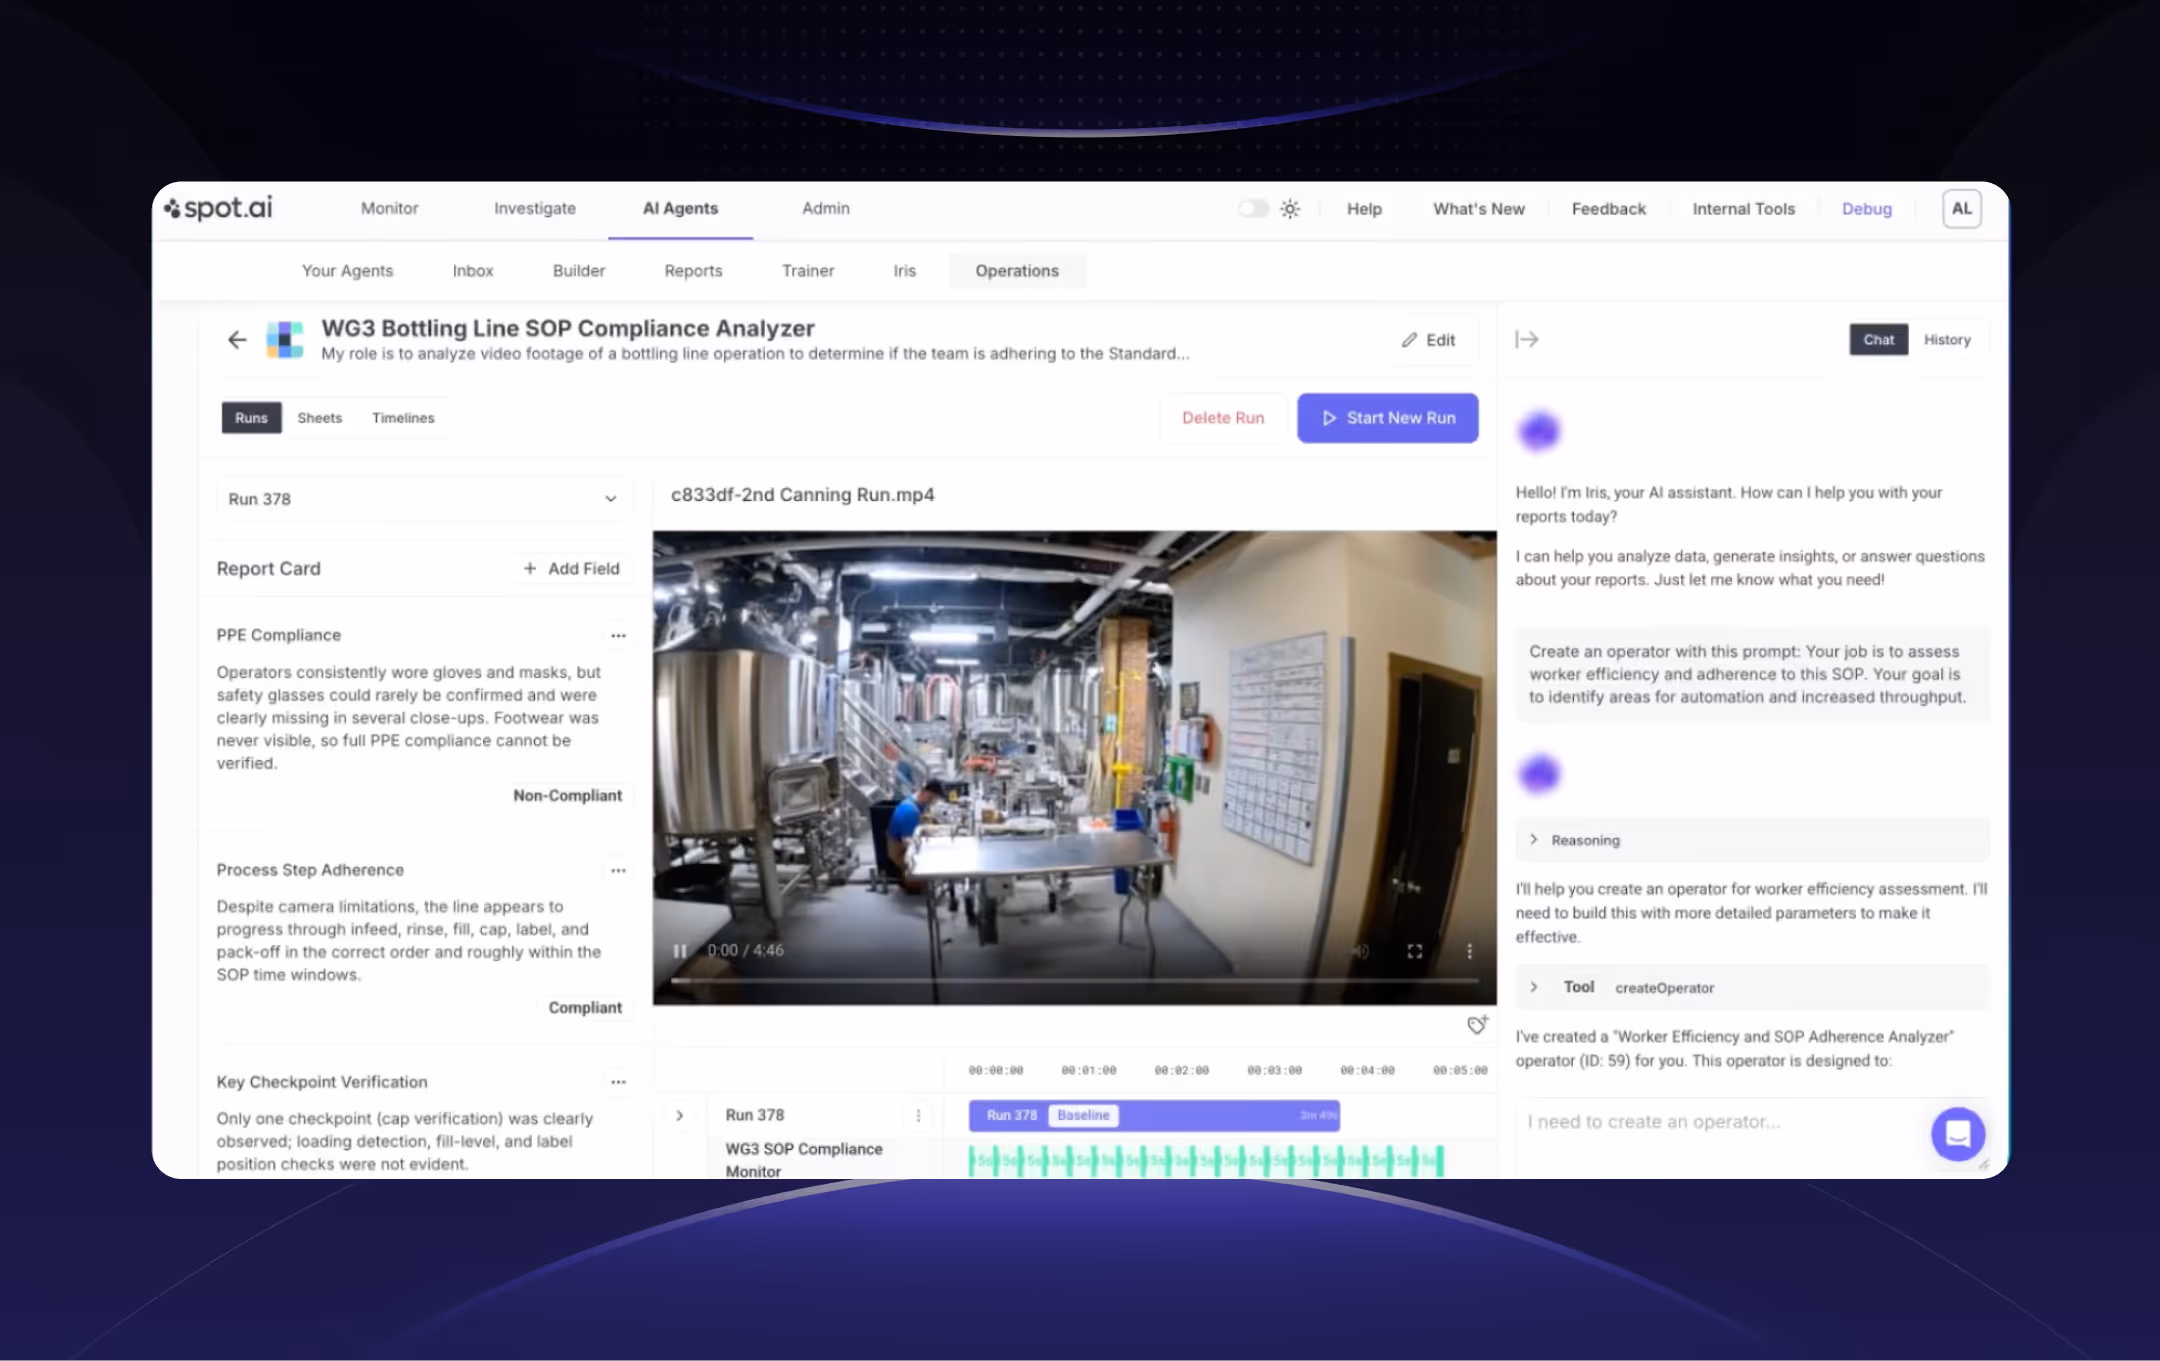Viewport: 2160px width, 1361px height.
Task: Open the Feedback link
Action: (1609, 209)
